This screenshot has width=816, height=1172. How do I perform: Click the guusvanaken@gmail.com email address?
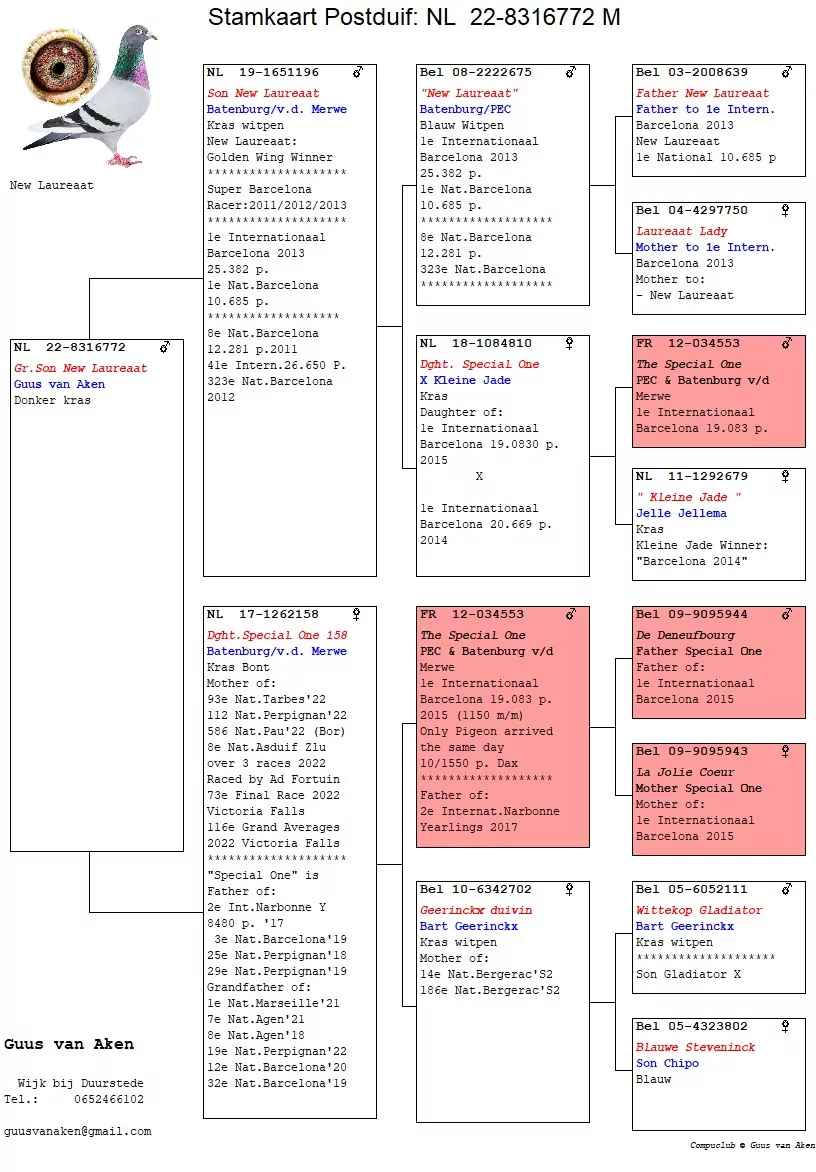pyautogui.click(x=78, y=1132)
